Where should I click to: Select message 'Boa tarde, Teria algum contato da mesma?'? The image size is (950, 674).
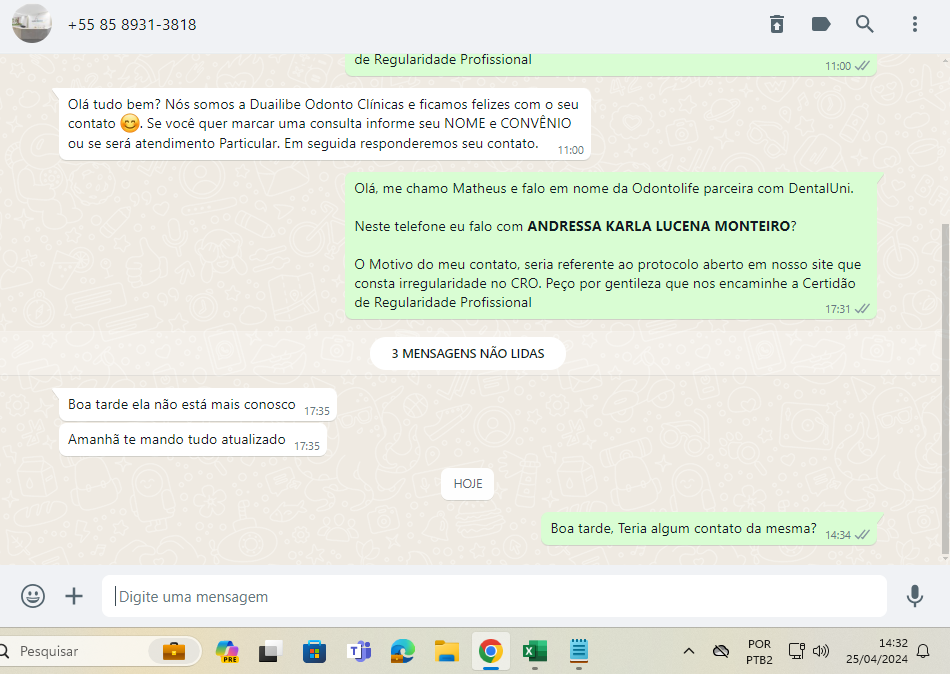[709, 529]
